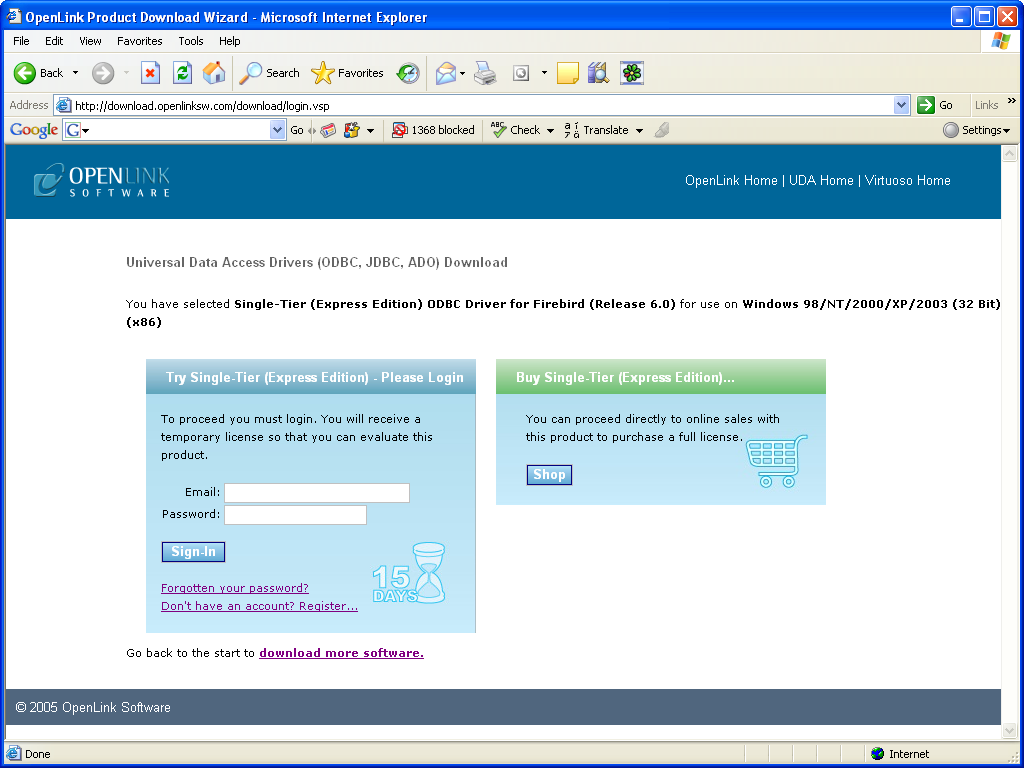Image resolution: width=1024 pixels, height=768 pixels.
Task: Click the page icon in the Address bar
Action: coord(63,105)
